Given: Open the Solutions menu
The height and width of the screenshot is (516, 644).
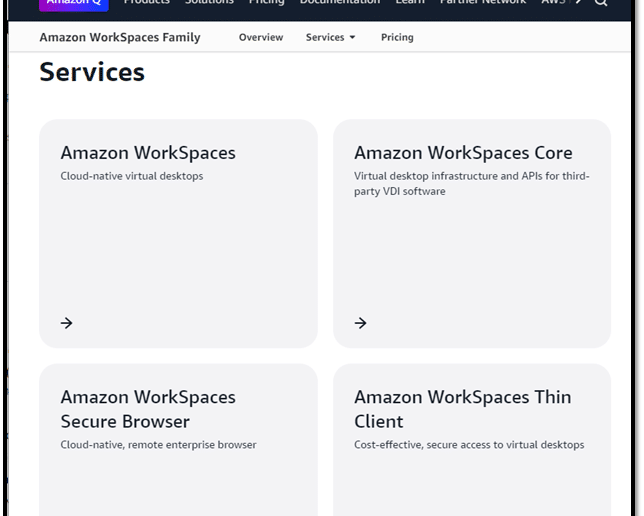Looking at the screenshot, I should point(209,2).
